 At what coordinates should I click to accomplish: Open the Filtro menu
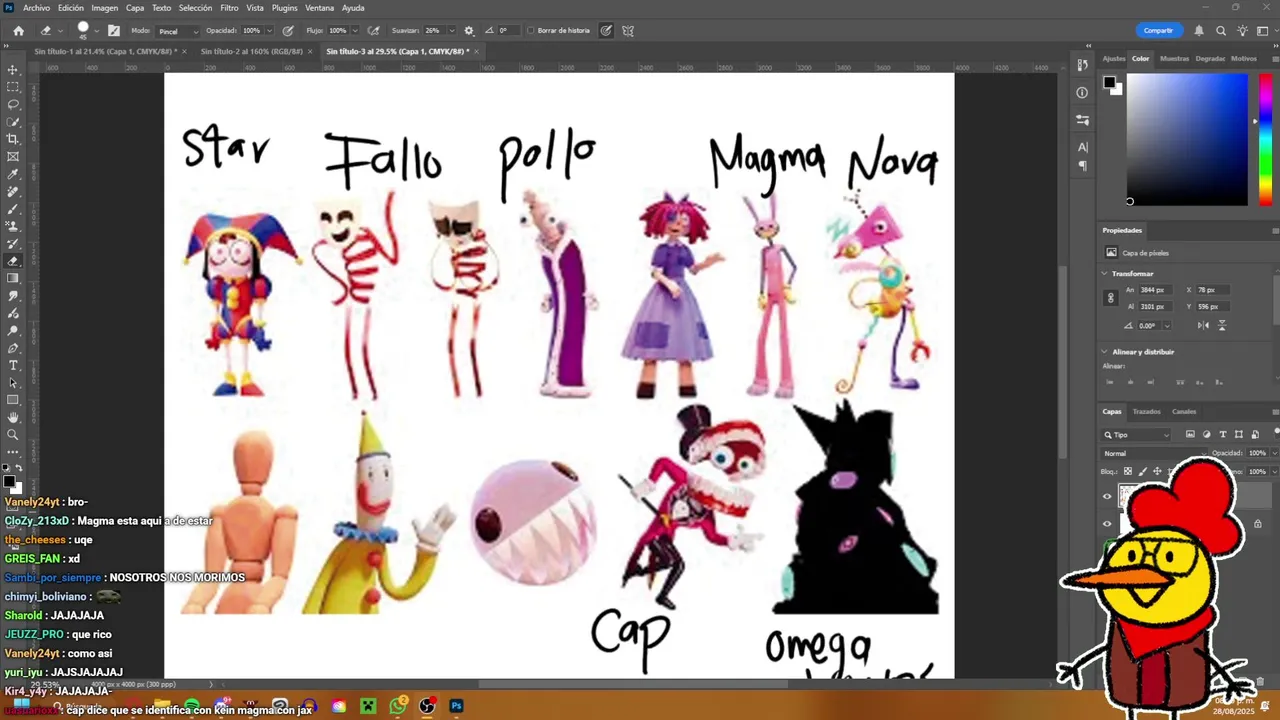229,8
